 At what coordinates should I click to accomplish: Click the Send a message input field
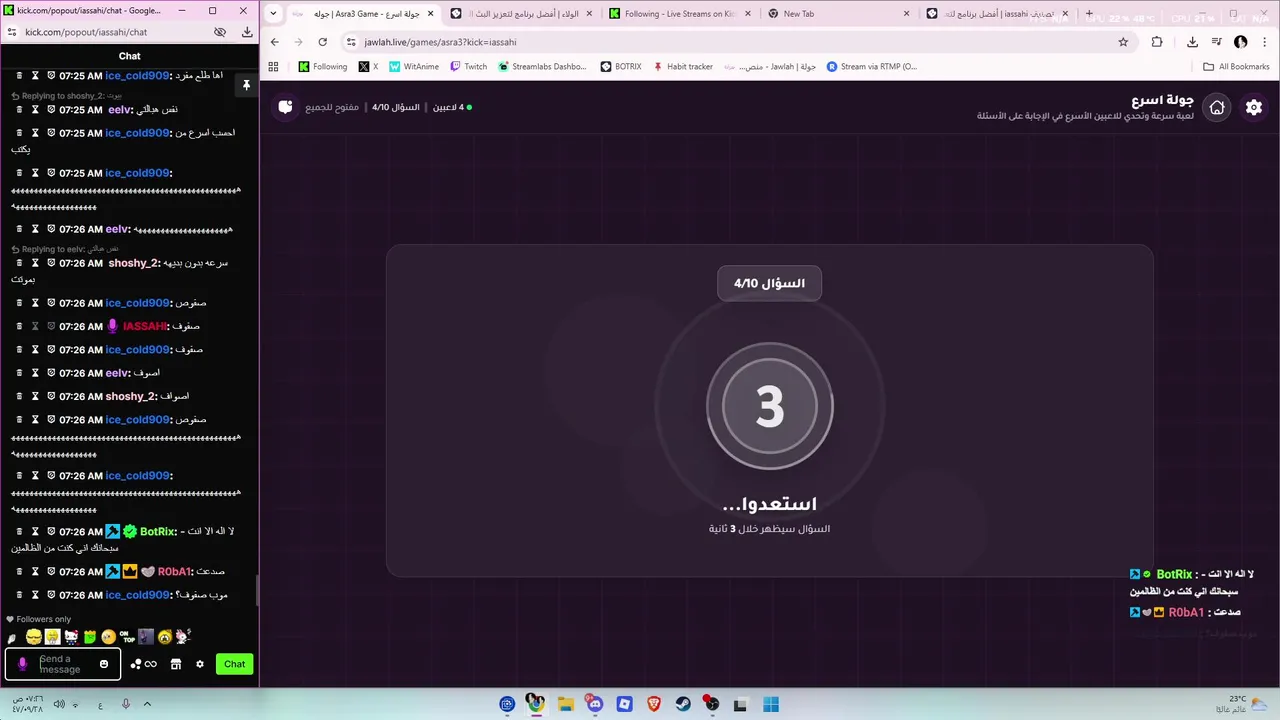pyautogui.click(x=63, y=664)
